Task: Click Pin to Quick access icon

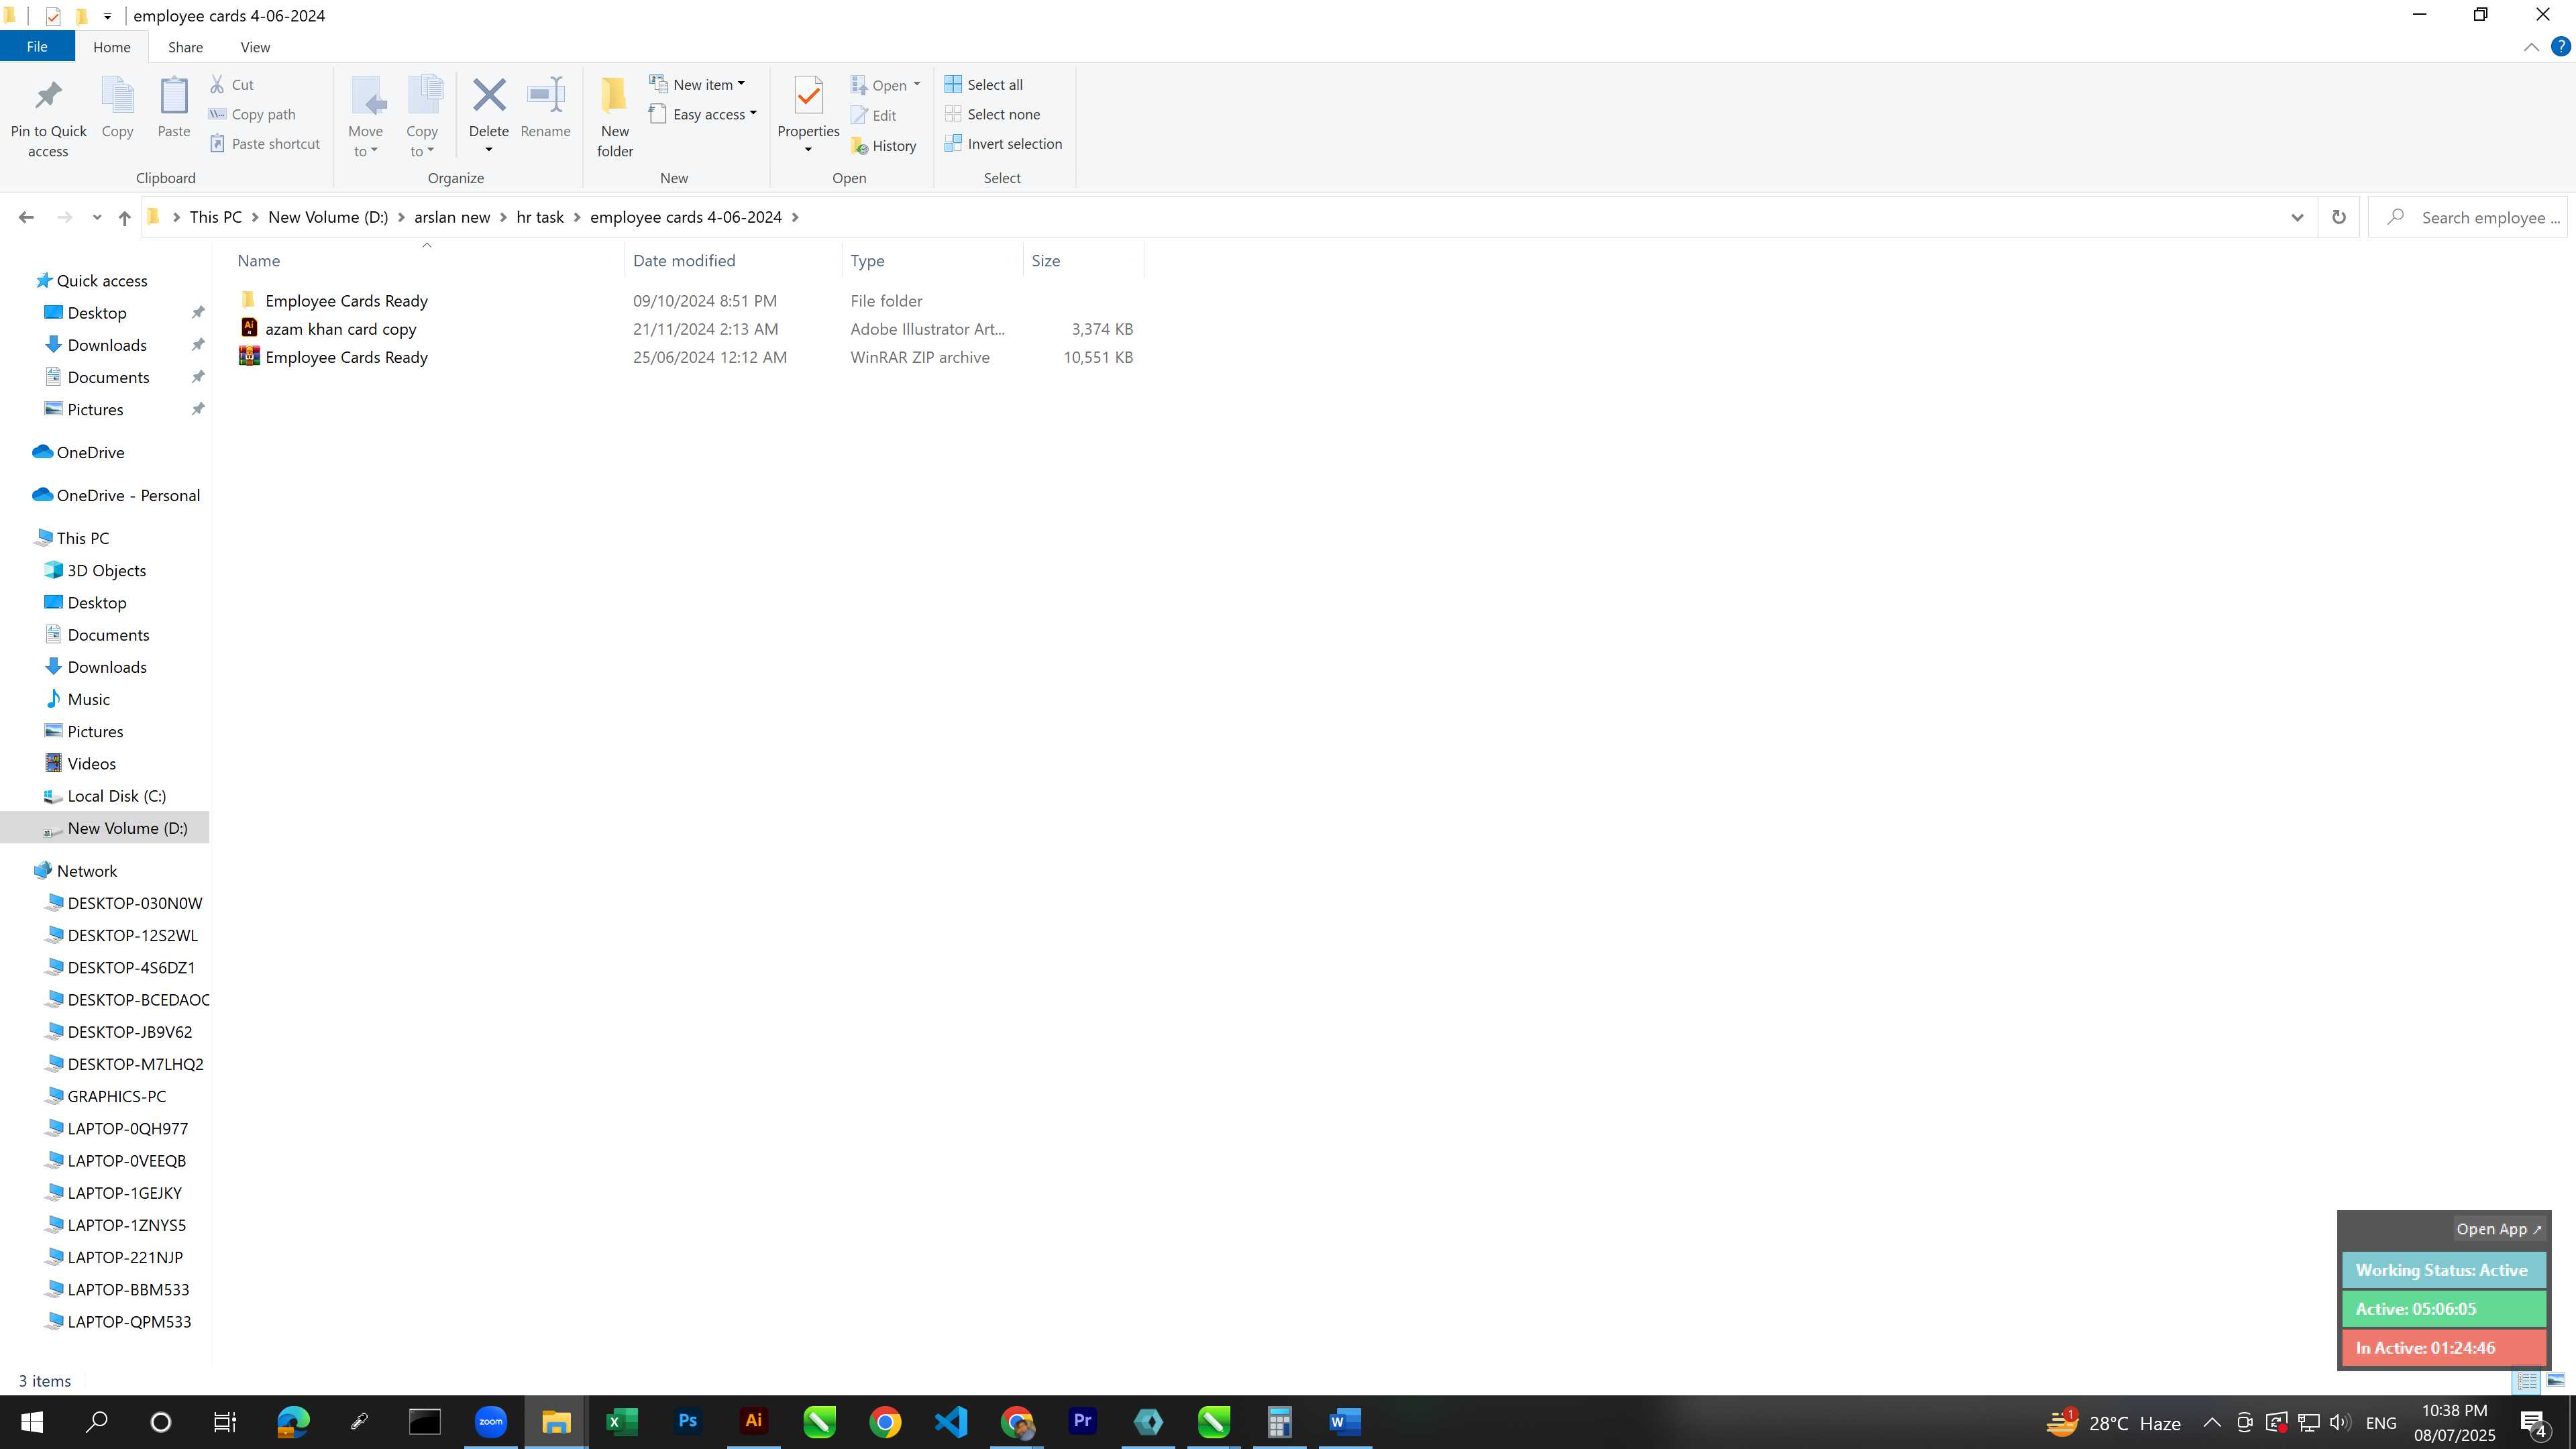Action: point(48,96)
